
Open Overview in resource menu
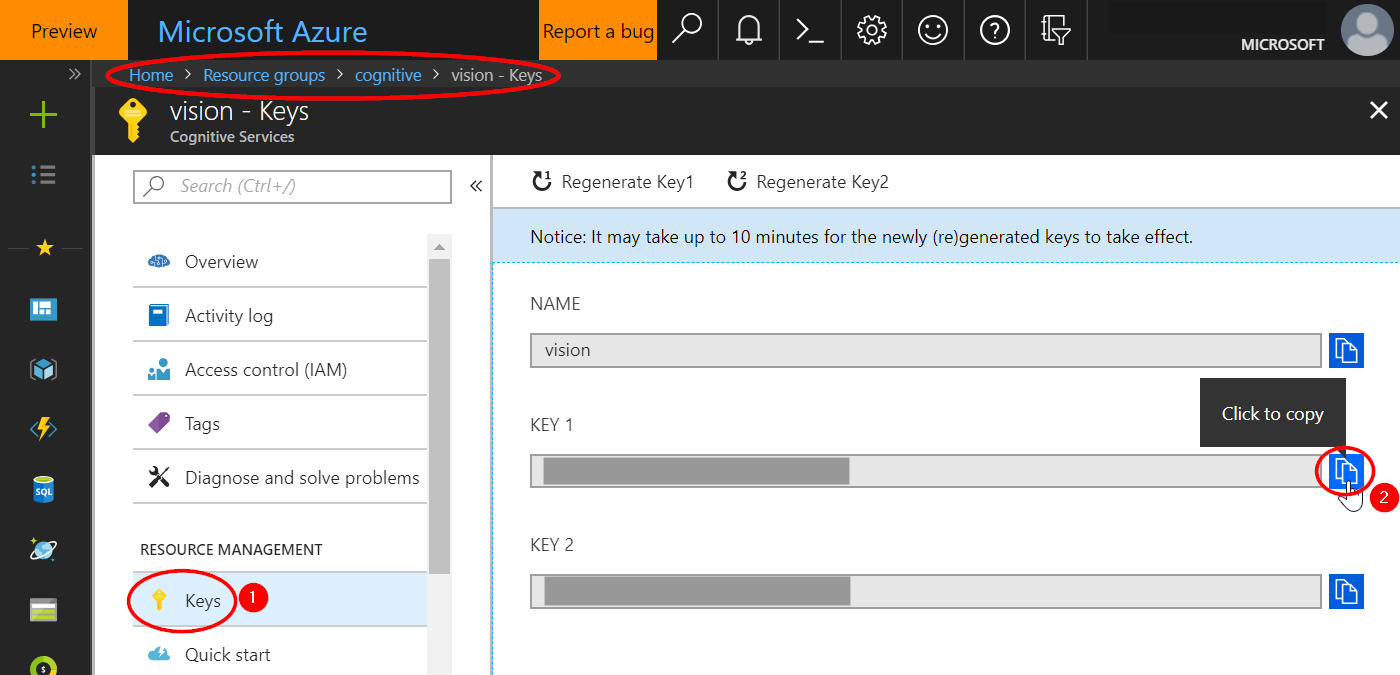(280, 261)
